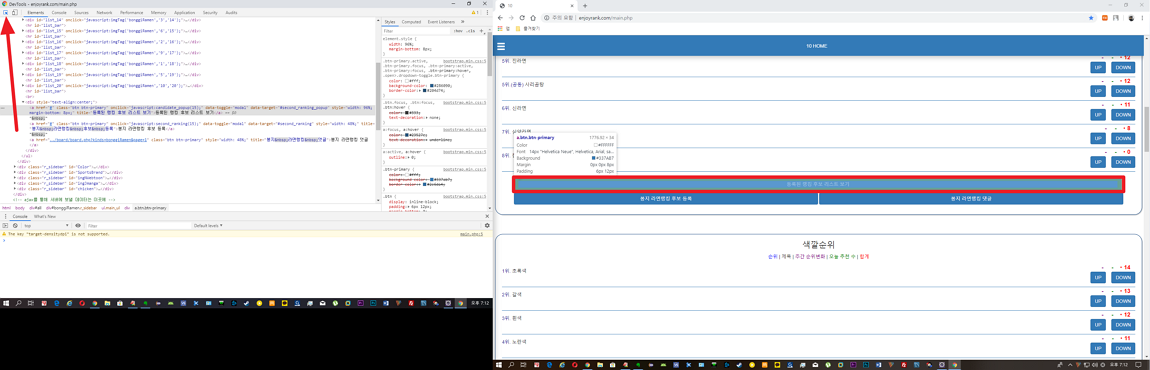Viewport: 1150px width, 370px height.
Task: Focus the console Filter field
Action: coord(138,225)
